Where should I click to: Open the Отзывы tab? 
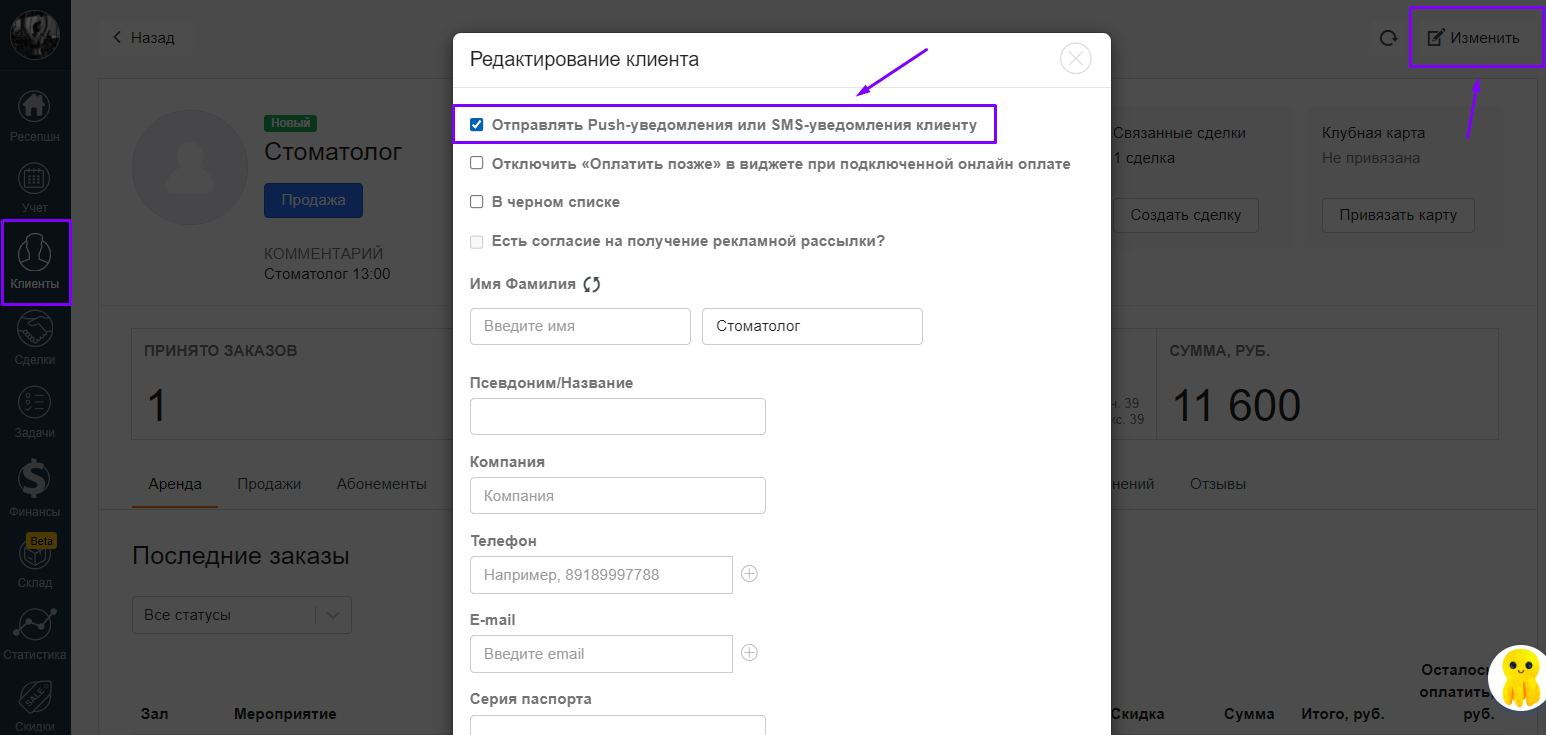click(1217, 484)
